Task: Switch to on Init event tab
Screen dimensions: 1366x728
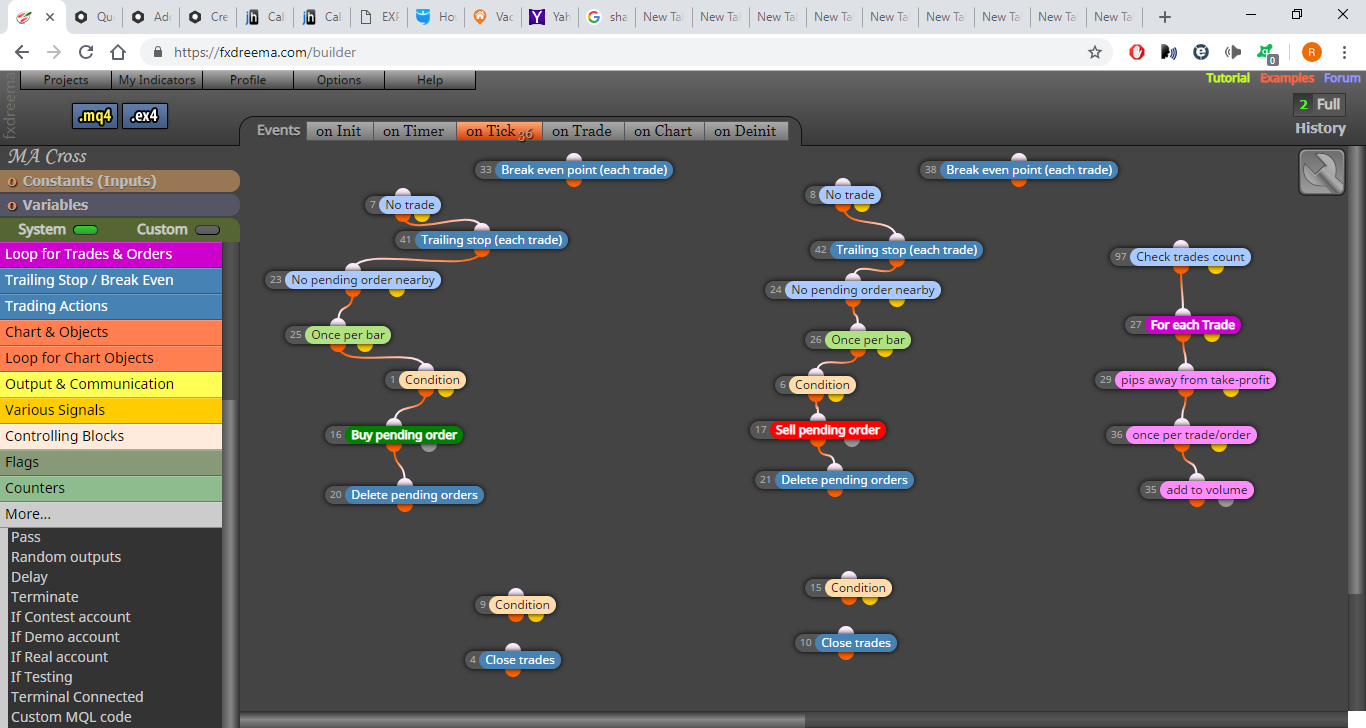Action: click(x=339, y=131)
